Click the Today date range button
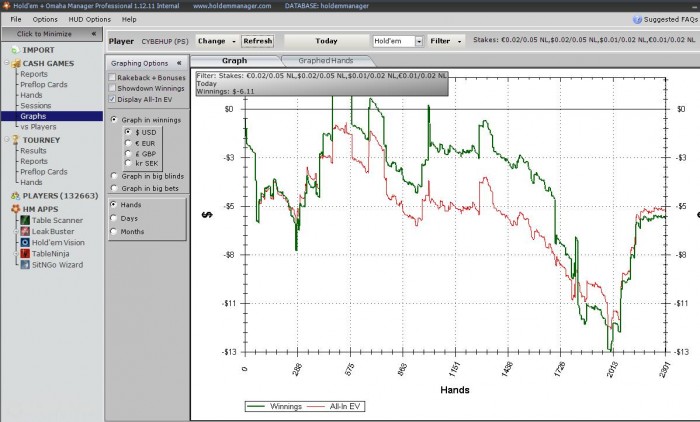The width and height of the screenshot is (700, 422). coord(326,41)
